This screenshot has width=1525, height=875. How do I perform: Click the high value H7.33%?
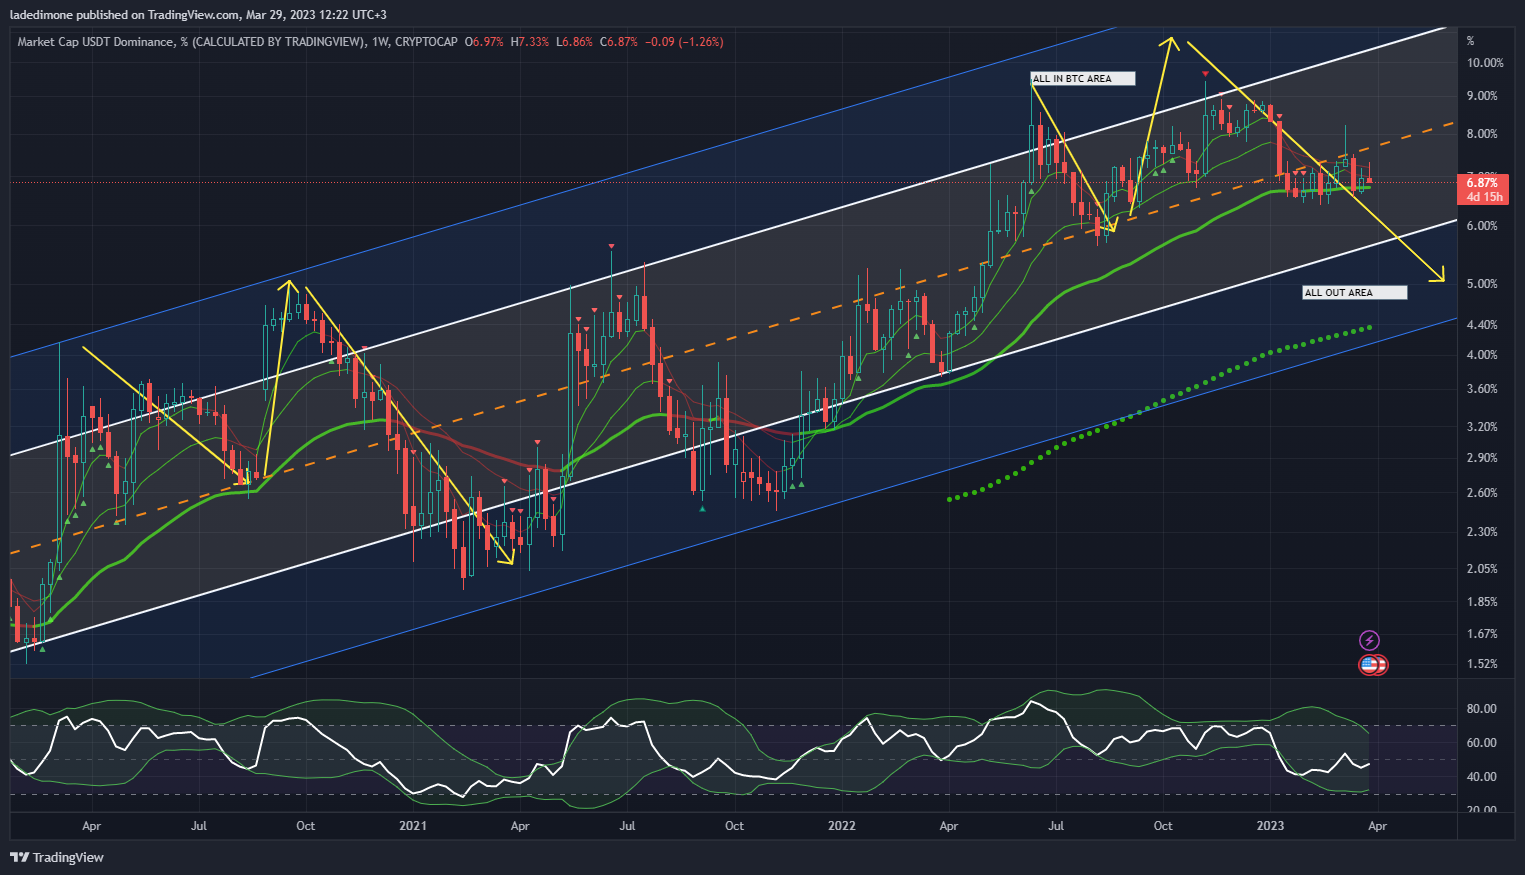(529, 42)
